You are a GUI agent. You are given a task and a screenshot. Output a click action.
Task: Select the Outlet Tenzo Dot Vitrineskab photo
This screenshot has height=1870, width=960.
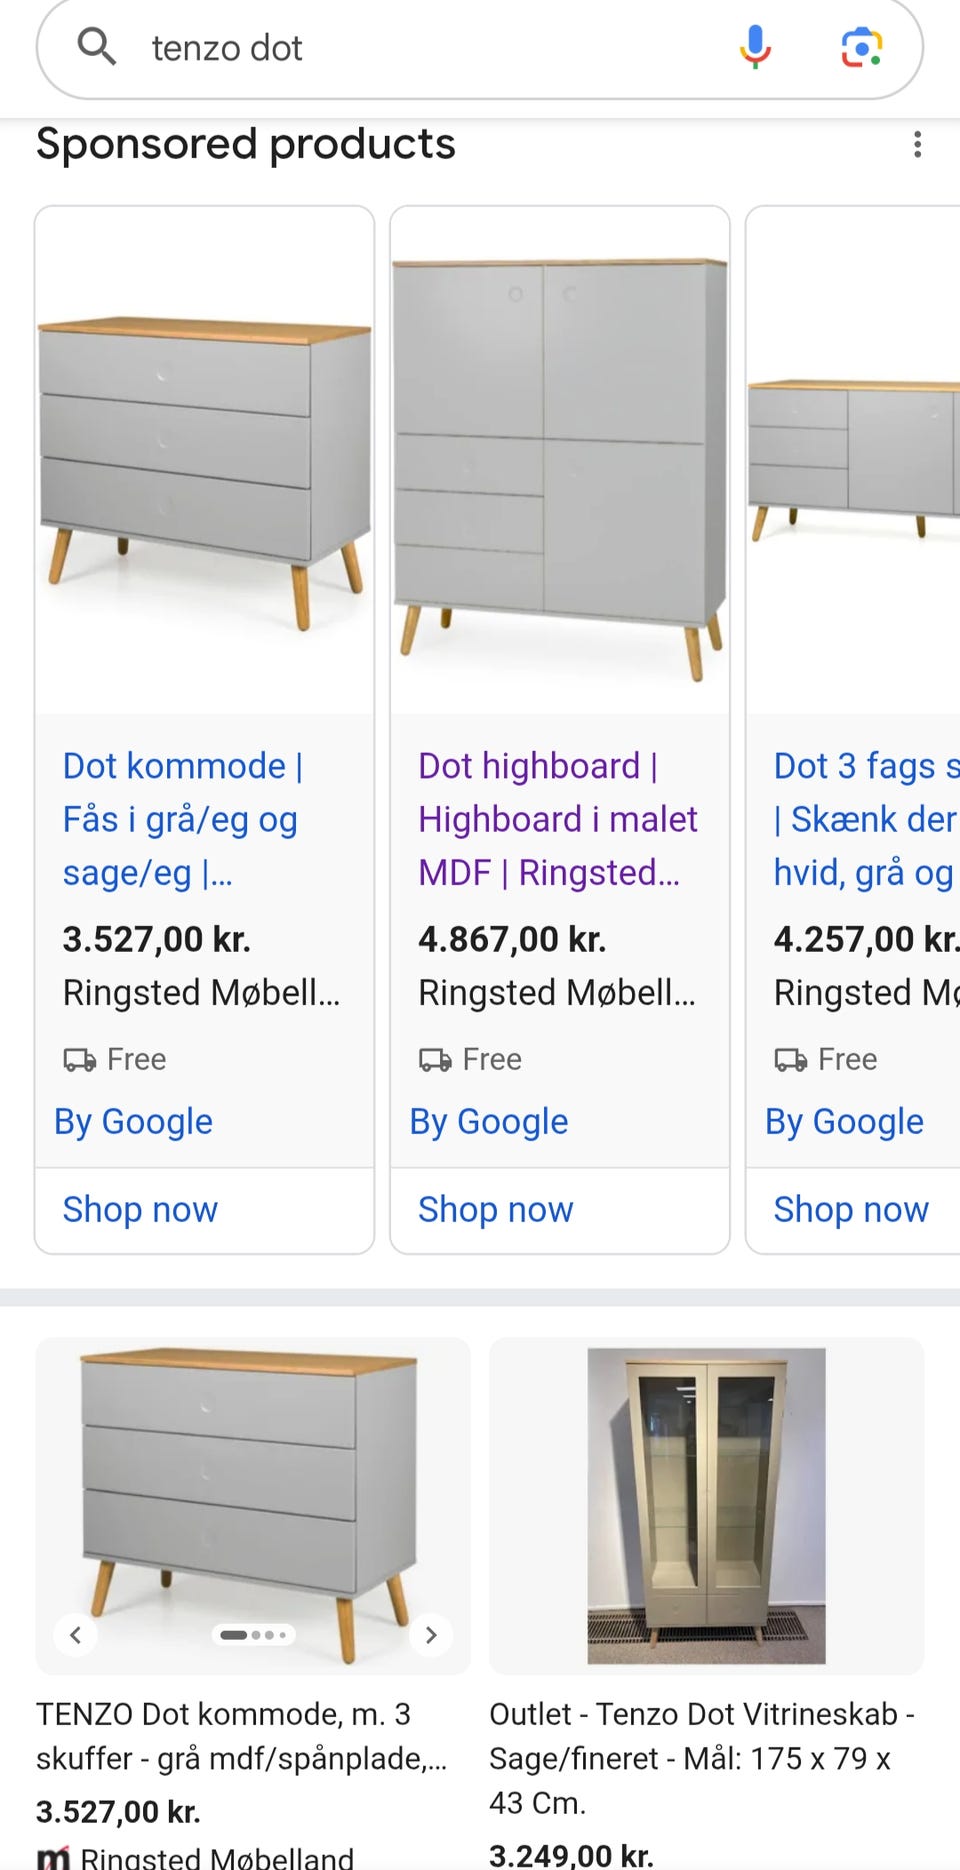(x=706, y=1505)
